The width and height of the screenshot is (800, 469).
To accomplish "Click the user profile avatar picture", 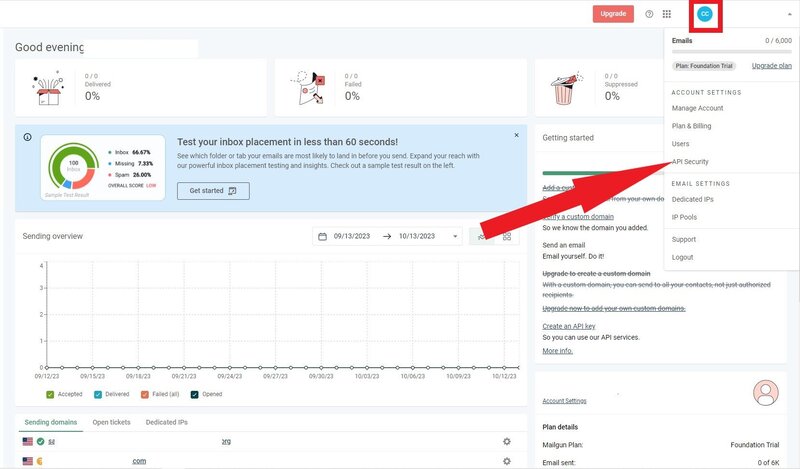I will (x=766, y=393).
